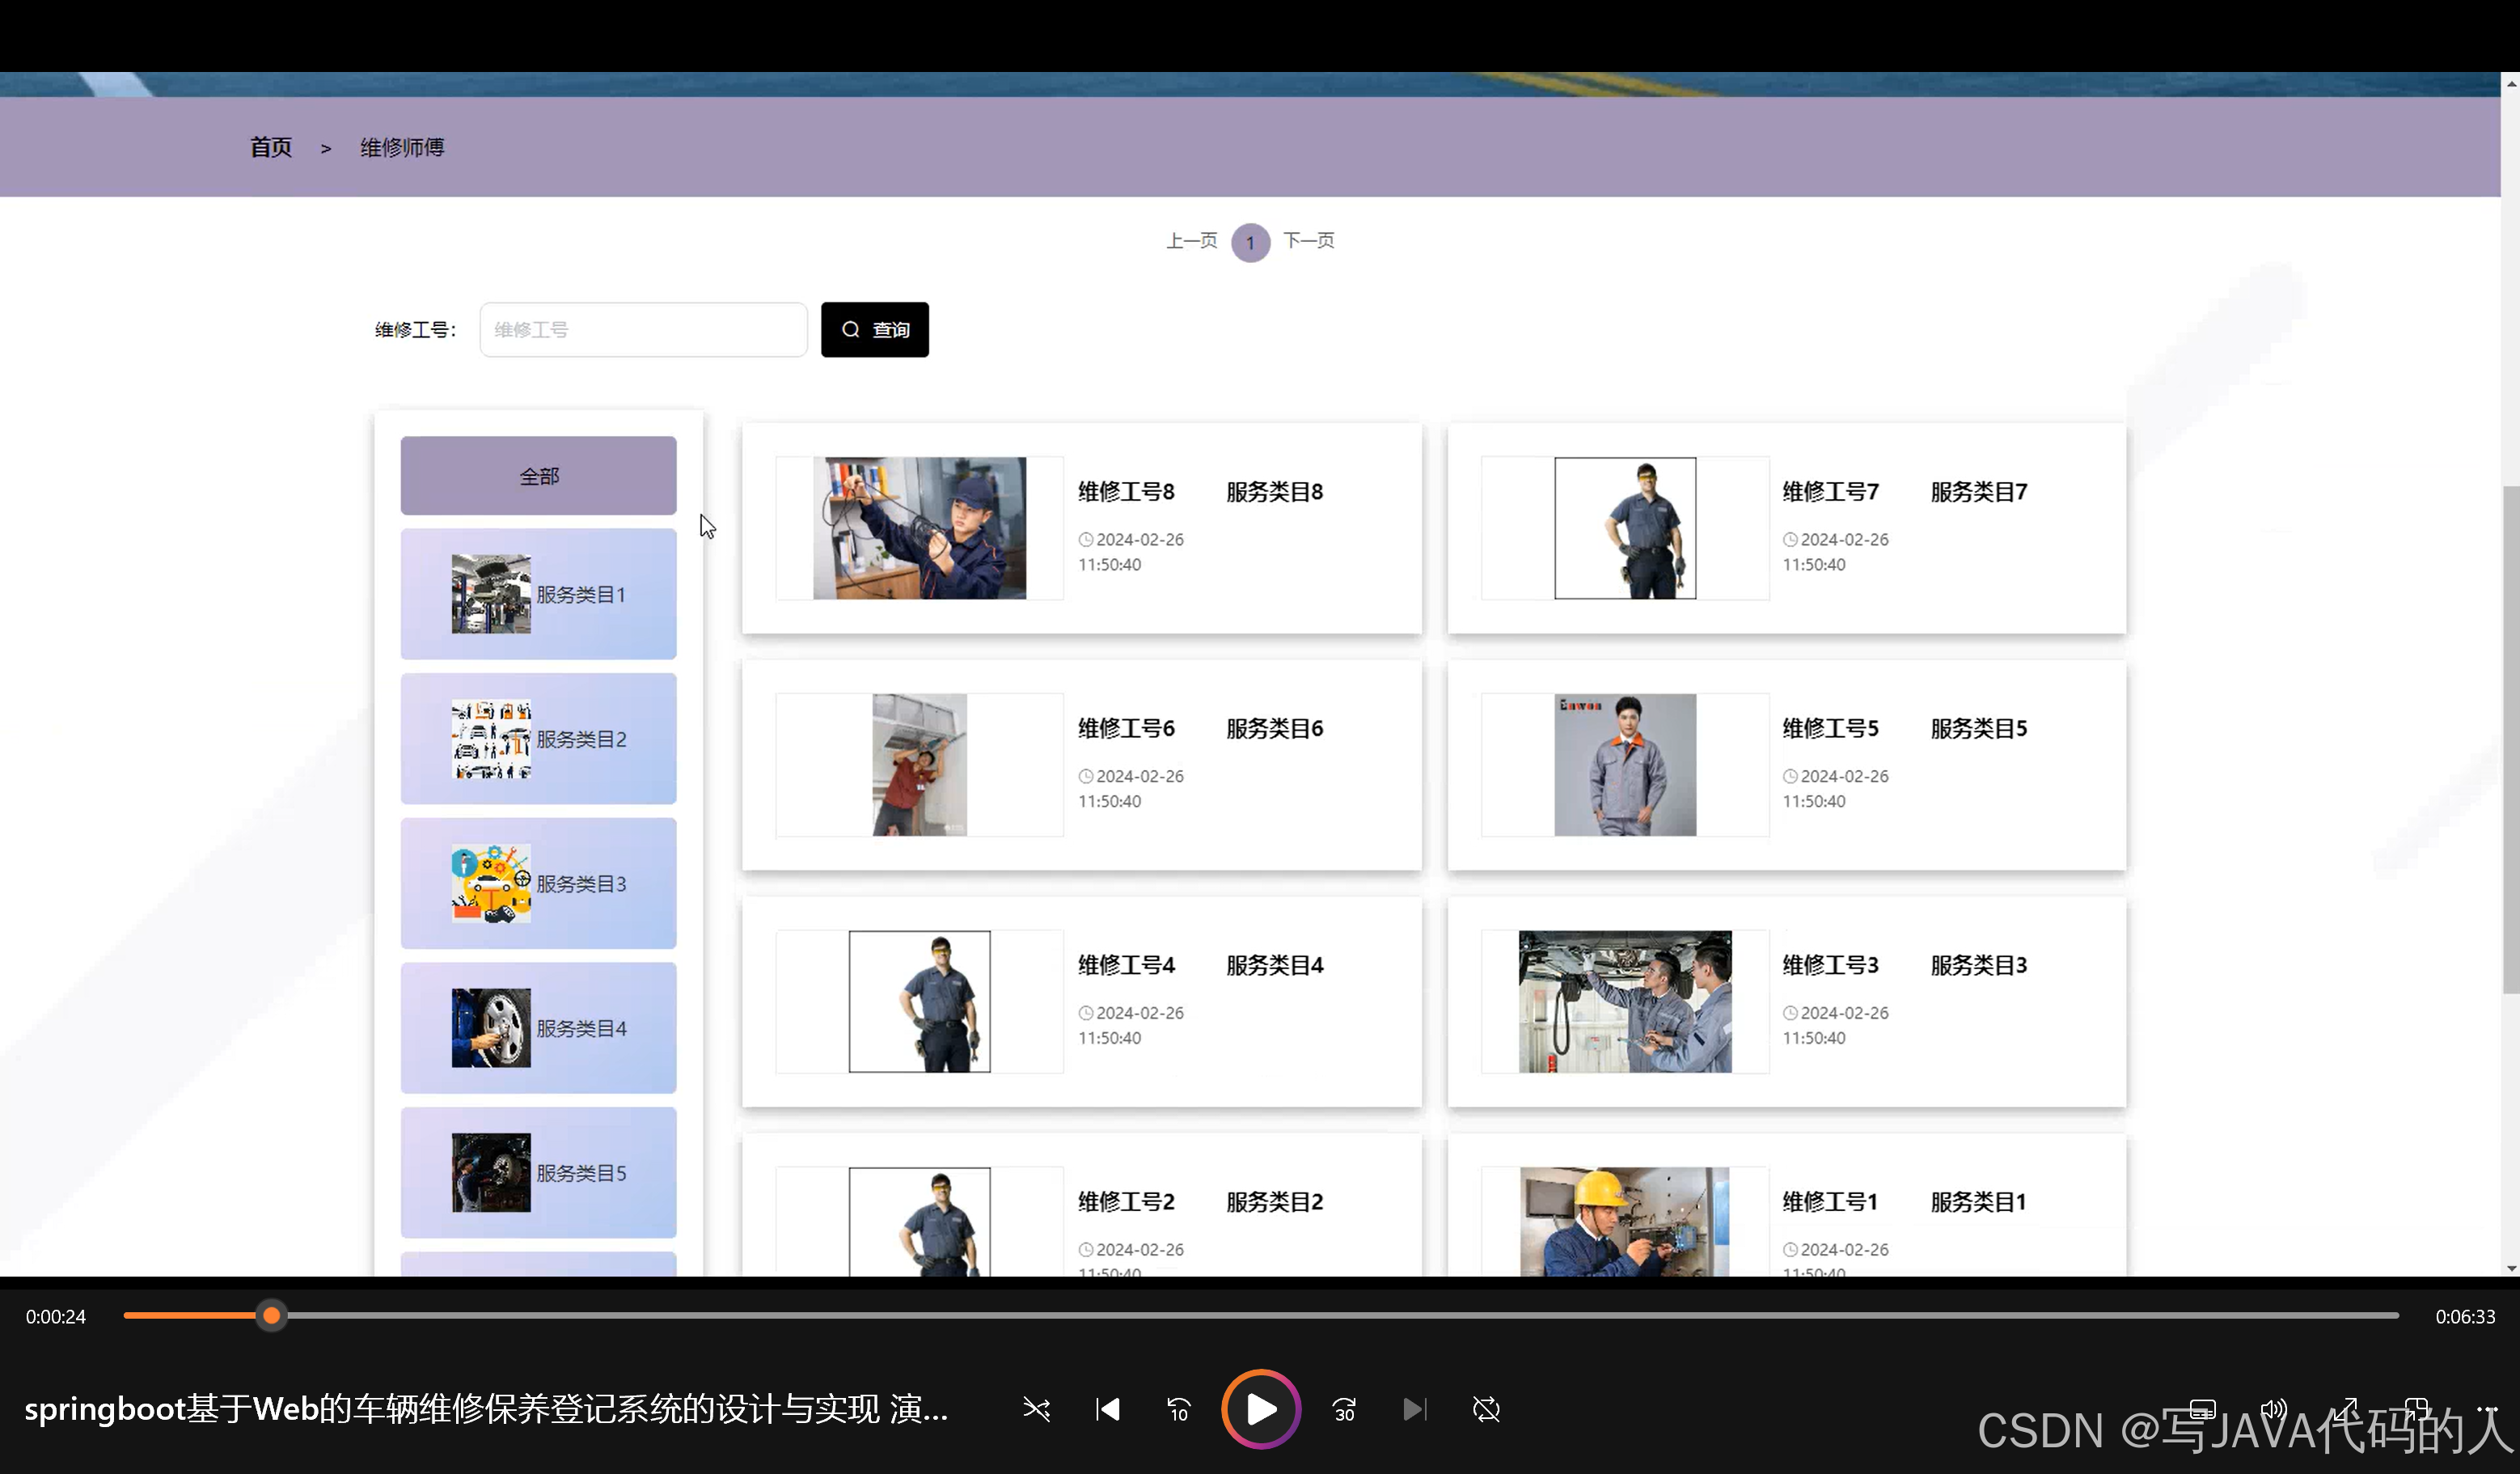The image size is (2520, 1474).
Task: Open the 维修工号5 photo thumbnail
Action: [1625, 765]
